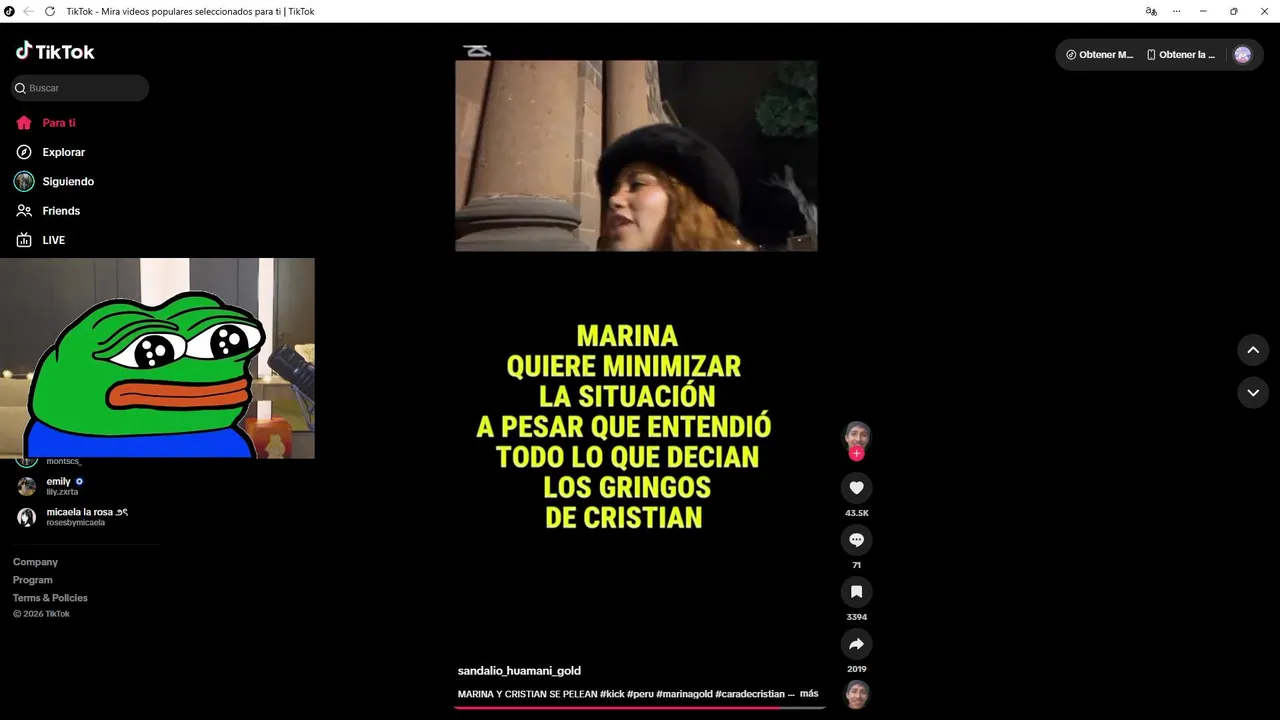The height and width of the screenshot is (720, 1280).
Task: Open the Para ti feed
Action: click(x=59, y=123)
